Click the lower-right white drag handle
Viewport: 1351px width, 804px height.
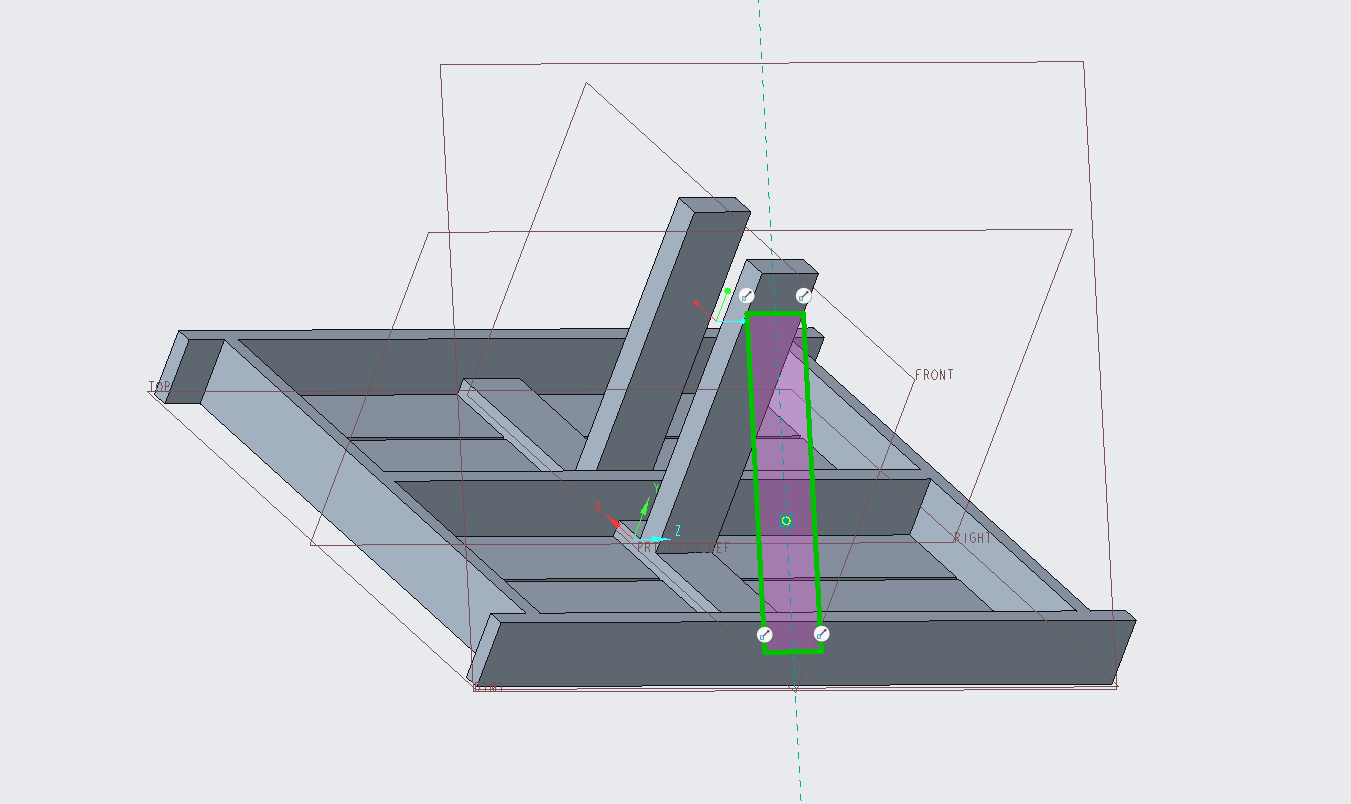pyautogui.click(x=821, y=633)
